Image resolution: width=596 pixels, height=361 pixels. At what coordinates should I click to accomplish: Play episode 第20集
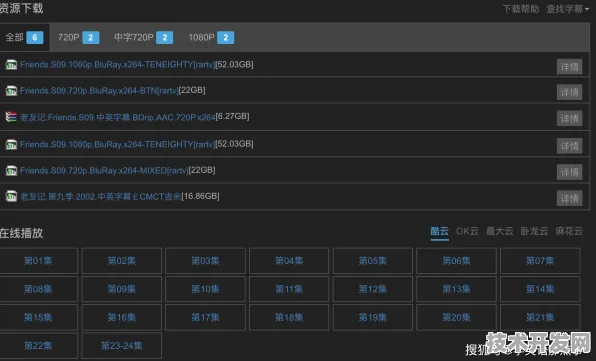[456, 317]
